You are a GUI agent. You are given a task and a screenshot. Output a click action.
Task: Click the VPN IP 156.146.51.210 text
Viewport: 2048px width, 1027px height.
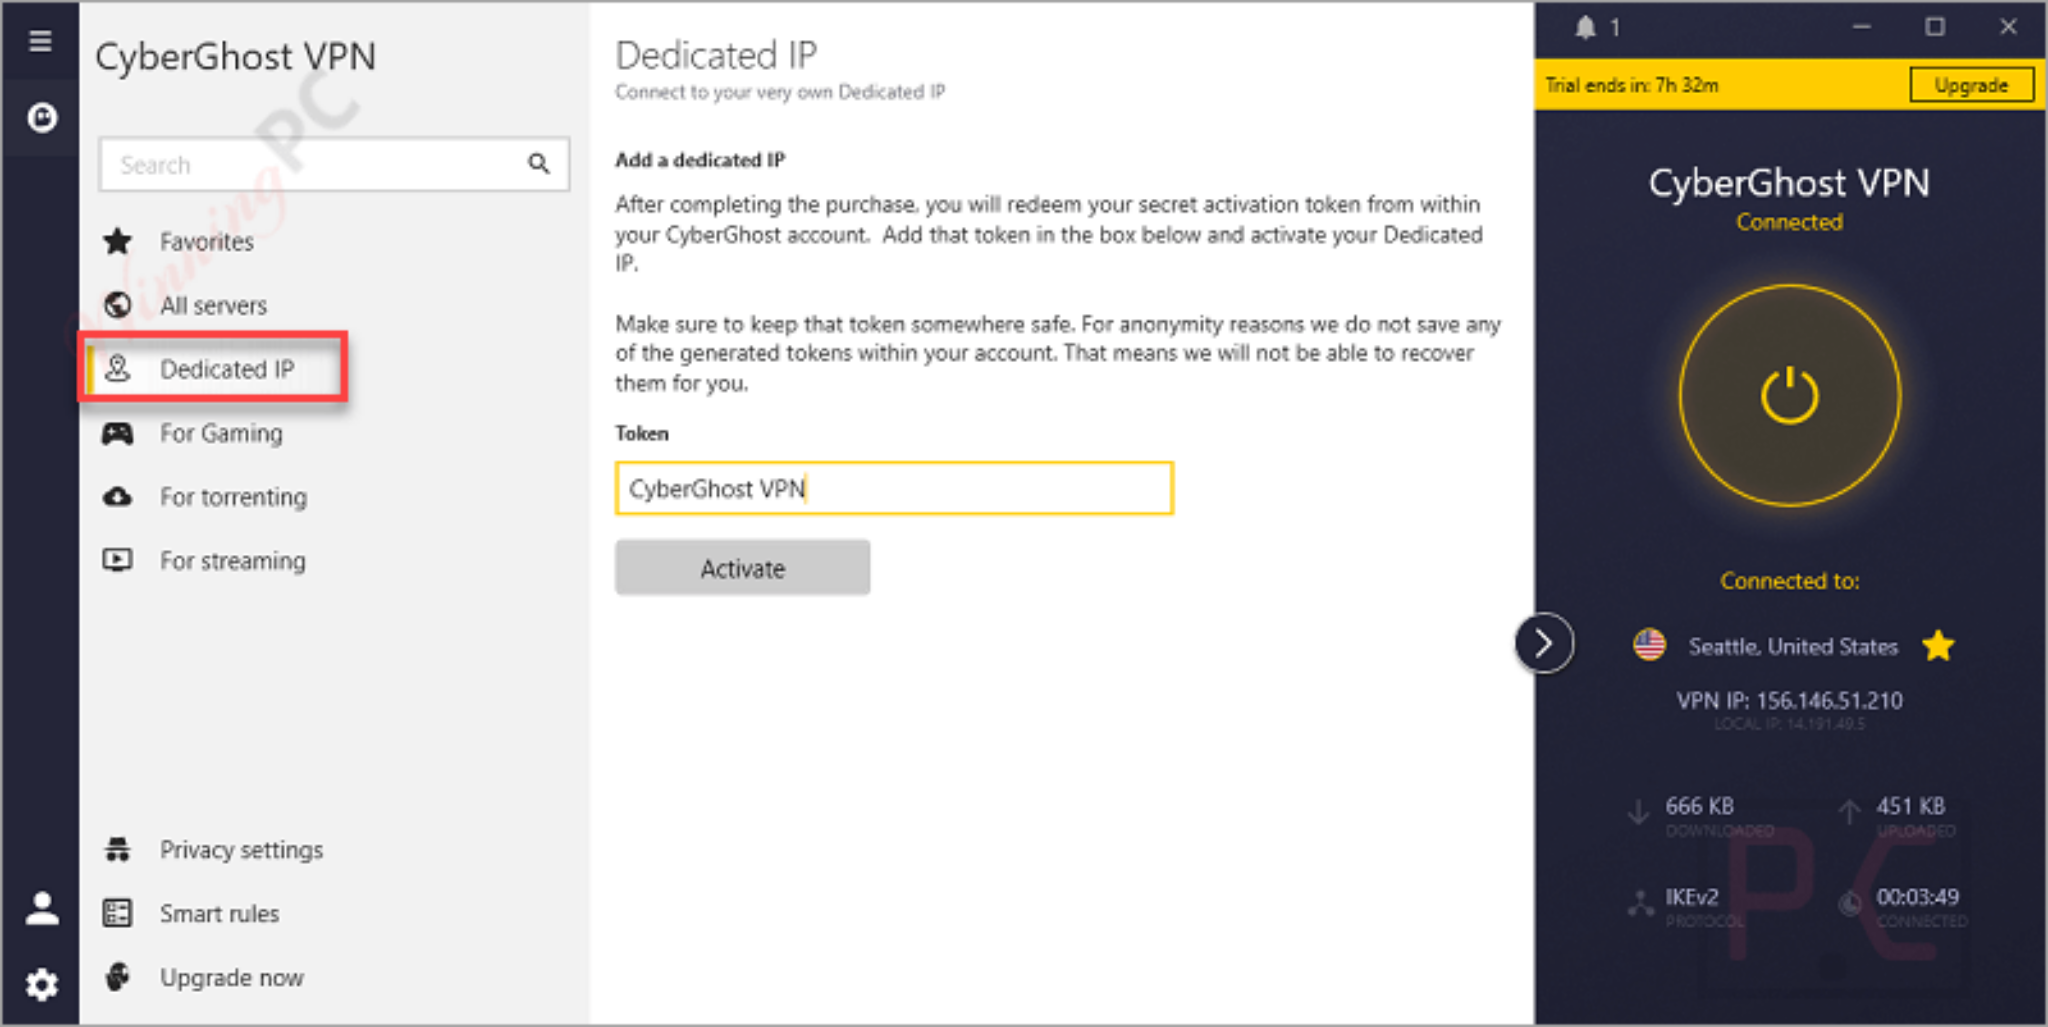(x=1789, y=700)
